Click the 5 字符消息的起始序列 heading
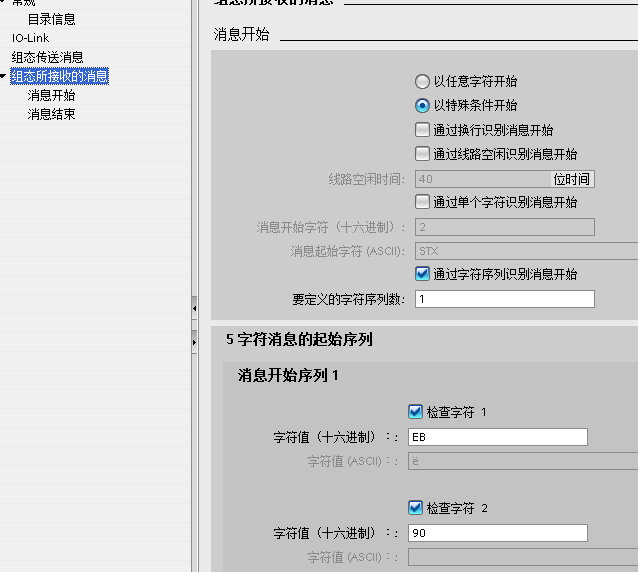 point(299,339)
